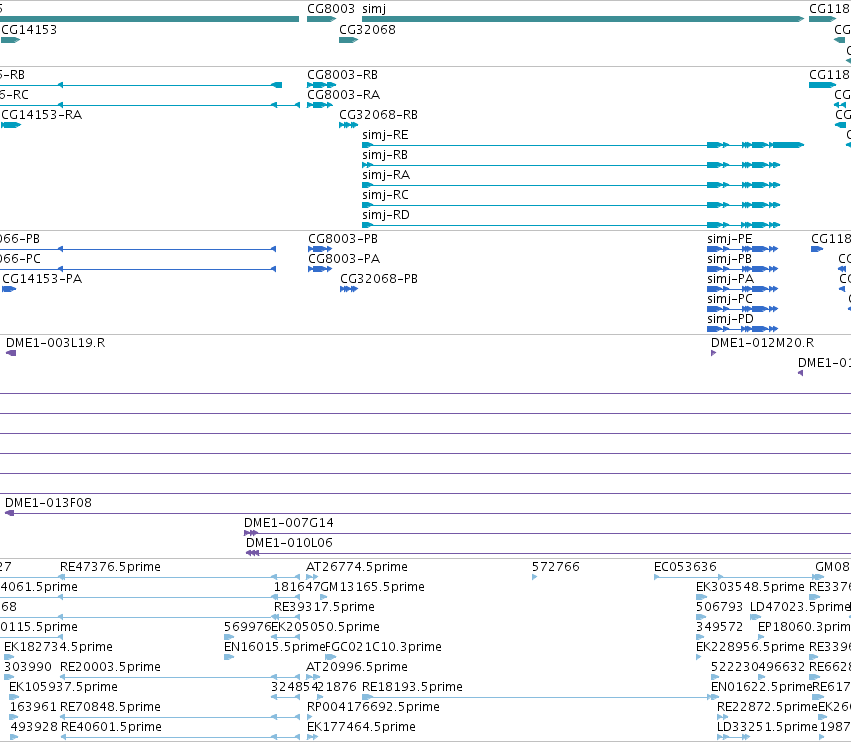The image size is (851, 742).
Task: Select transcript CG8003-RB
Action: (x=342, y=75)
